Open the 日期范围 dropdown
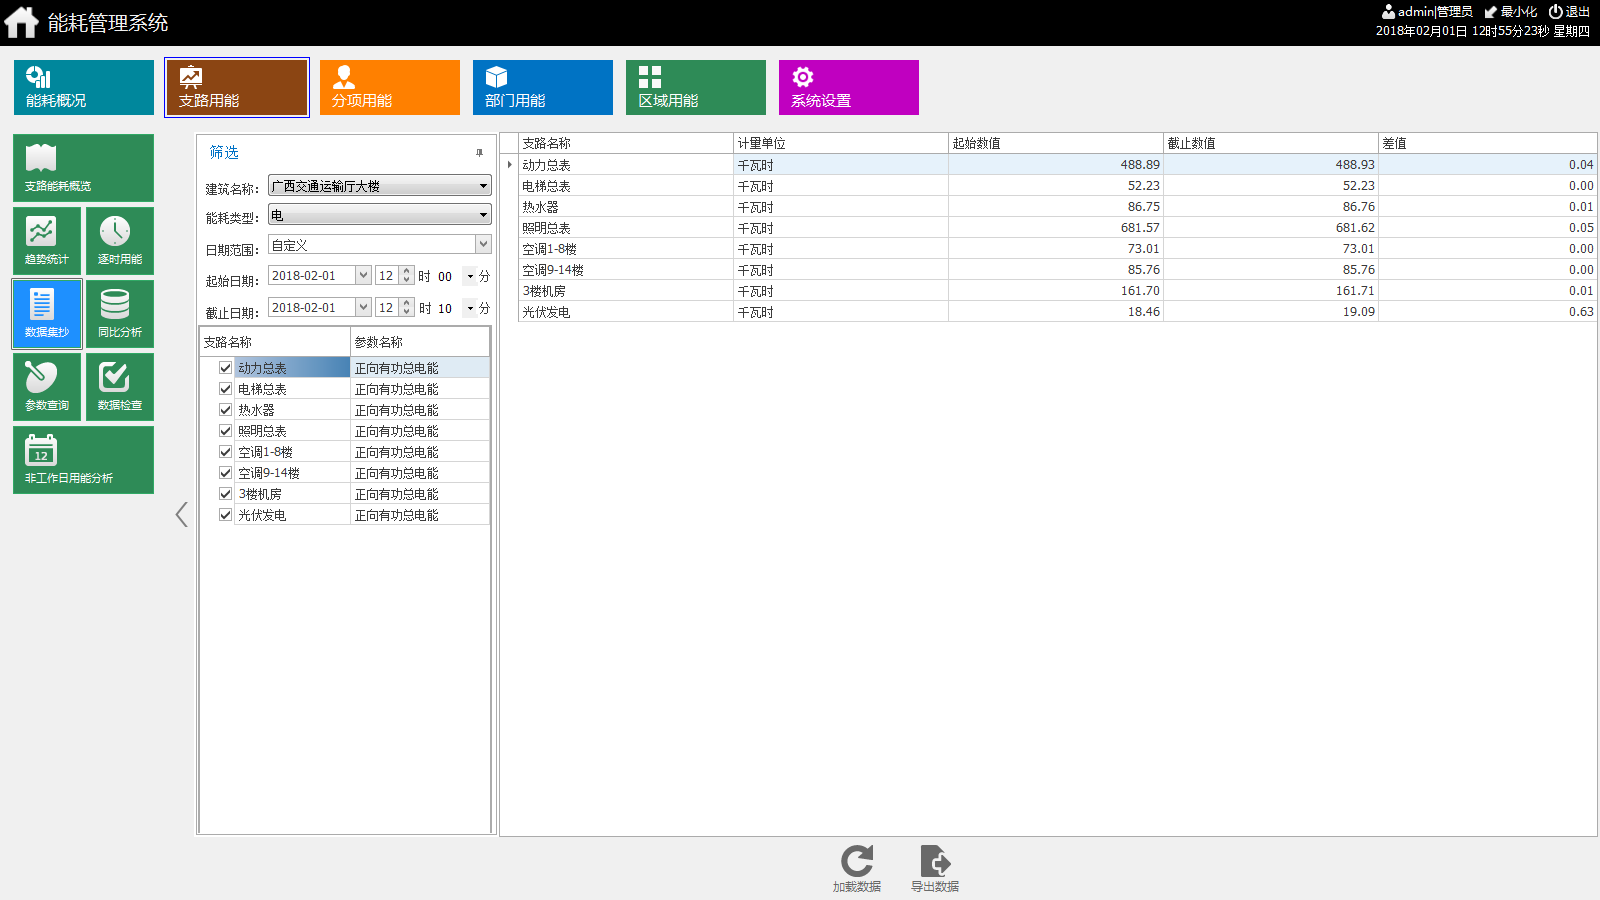Viewport: 1600px width, 900px height. tap(483, 244)
